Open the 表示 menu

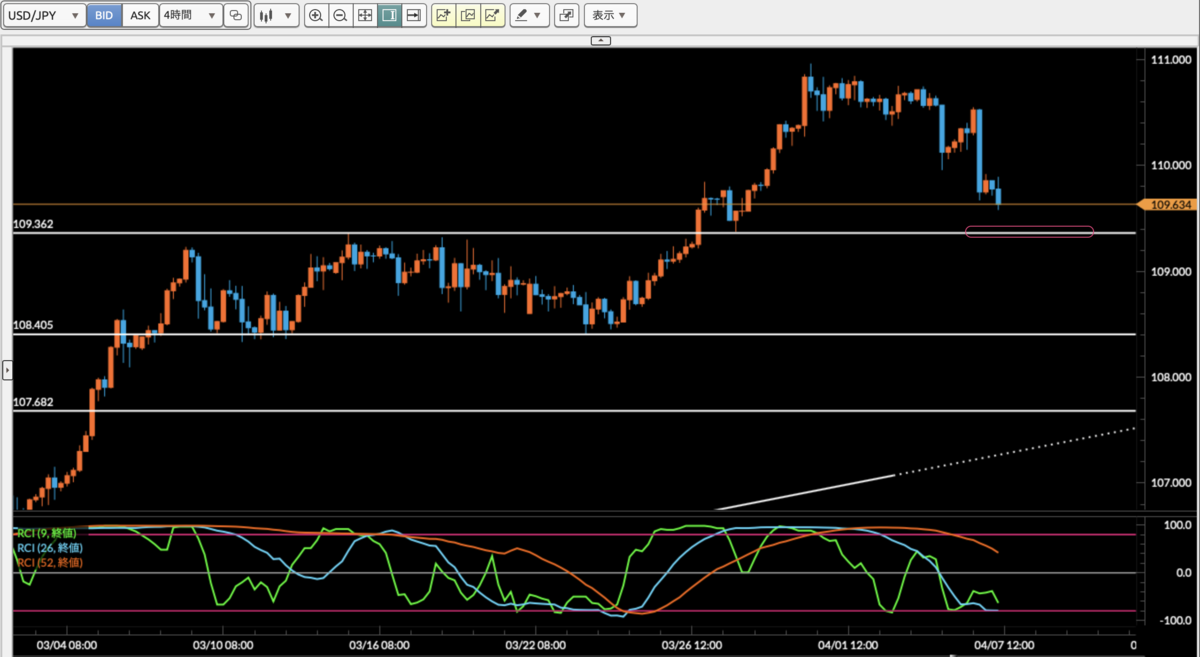(x=610, y=15)
